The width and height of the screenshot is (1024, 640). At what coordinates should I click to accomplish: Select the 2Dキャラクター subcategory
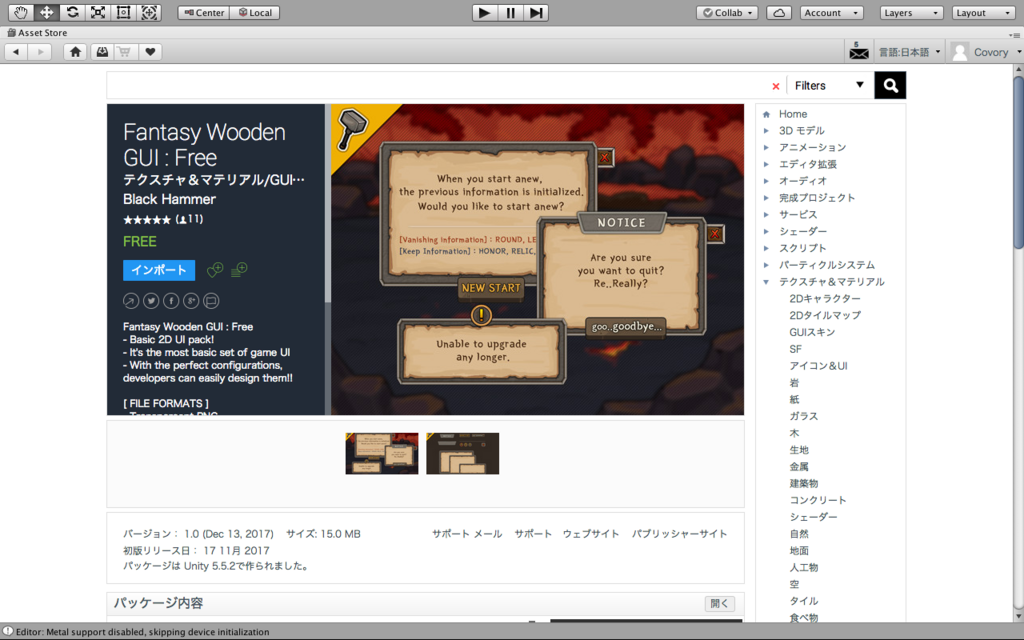(825, 298)
